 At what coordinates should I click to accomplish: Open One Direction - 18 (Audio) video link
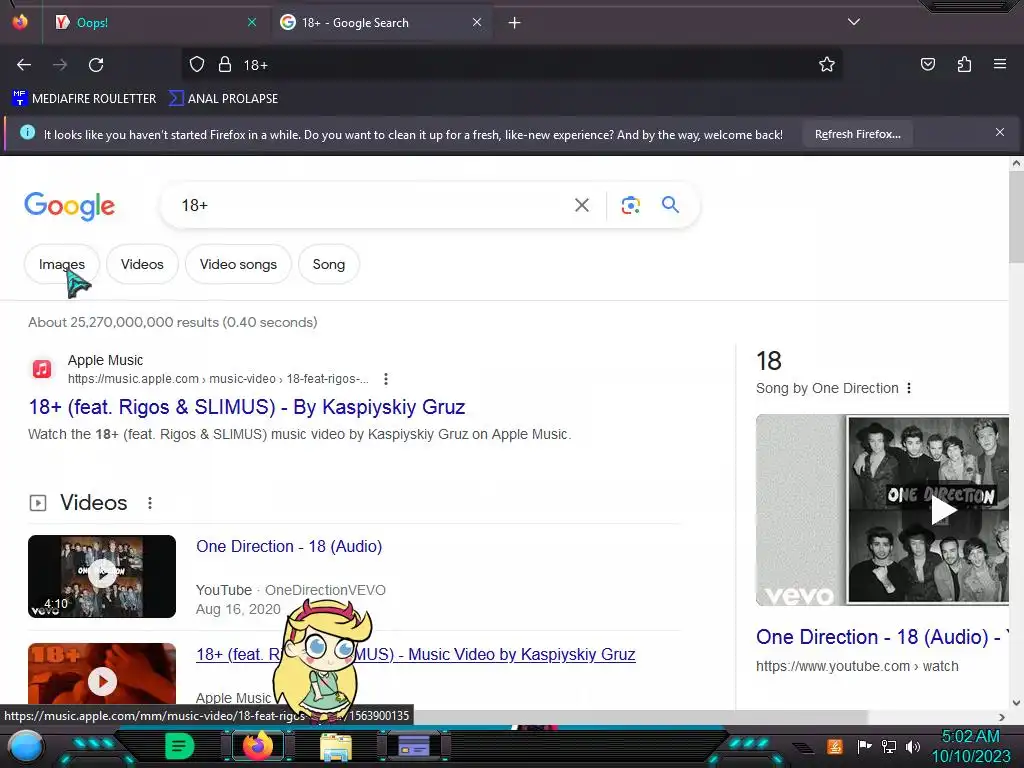pyautogui.click(x=289, y=547)
